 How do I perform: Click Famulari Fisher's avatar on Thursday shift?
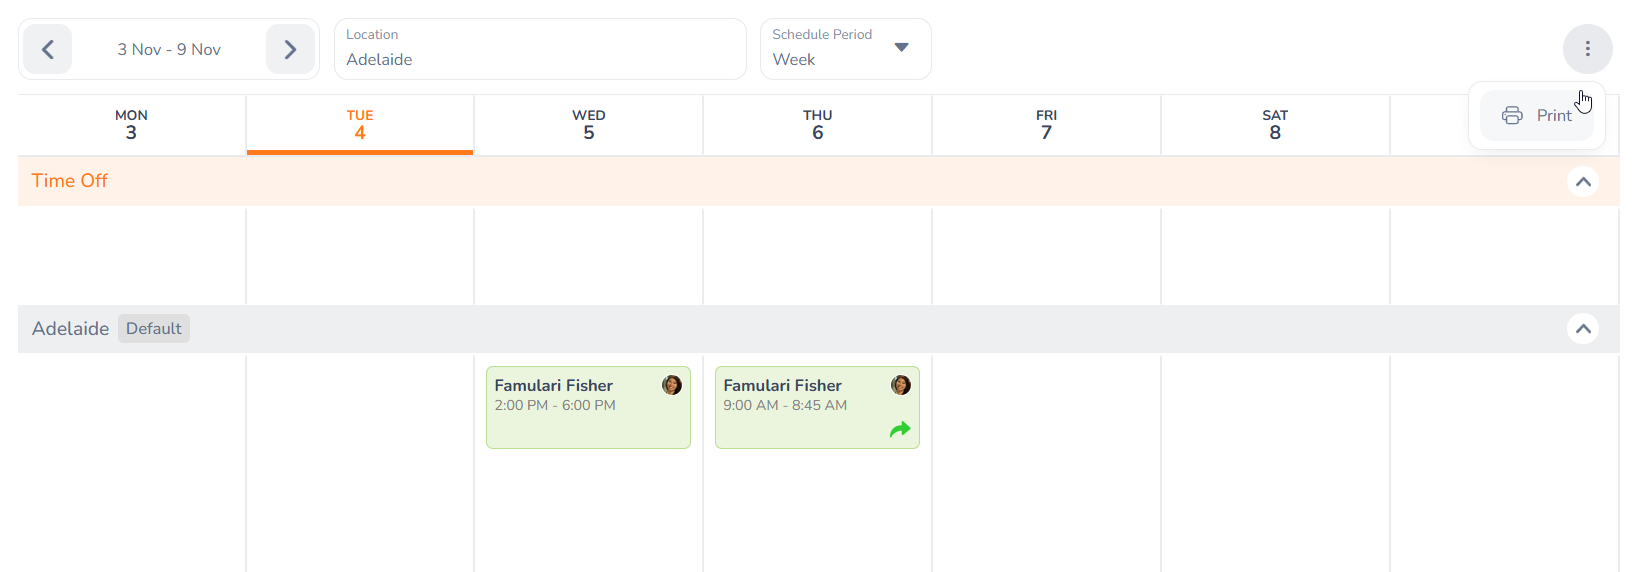(x=901, y=385)
